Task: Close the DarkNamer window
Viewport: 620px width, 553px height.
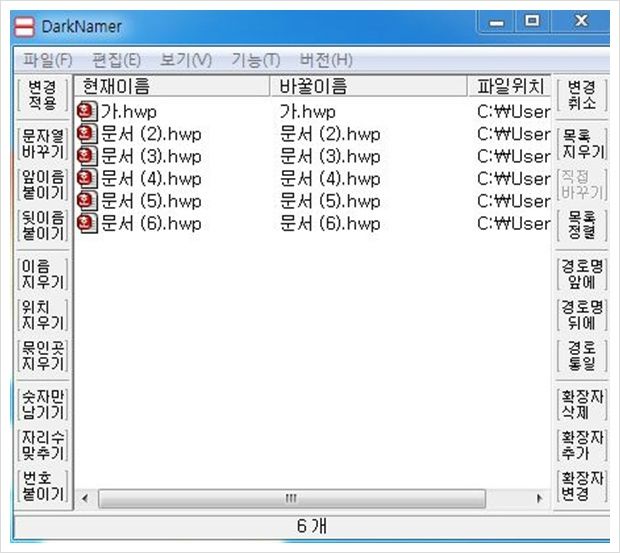Action: [581, 22]
